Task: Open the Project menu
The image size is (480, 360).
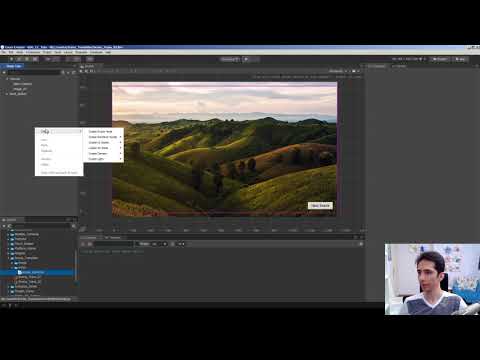Action: 47,52
